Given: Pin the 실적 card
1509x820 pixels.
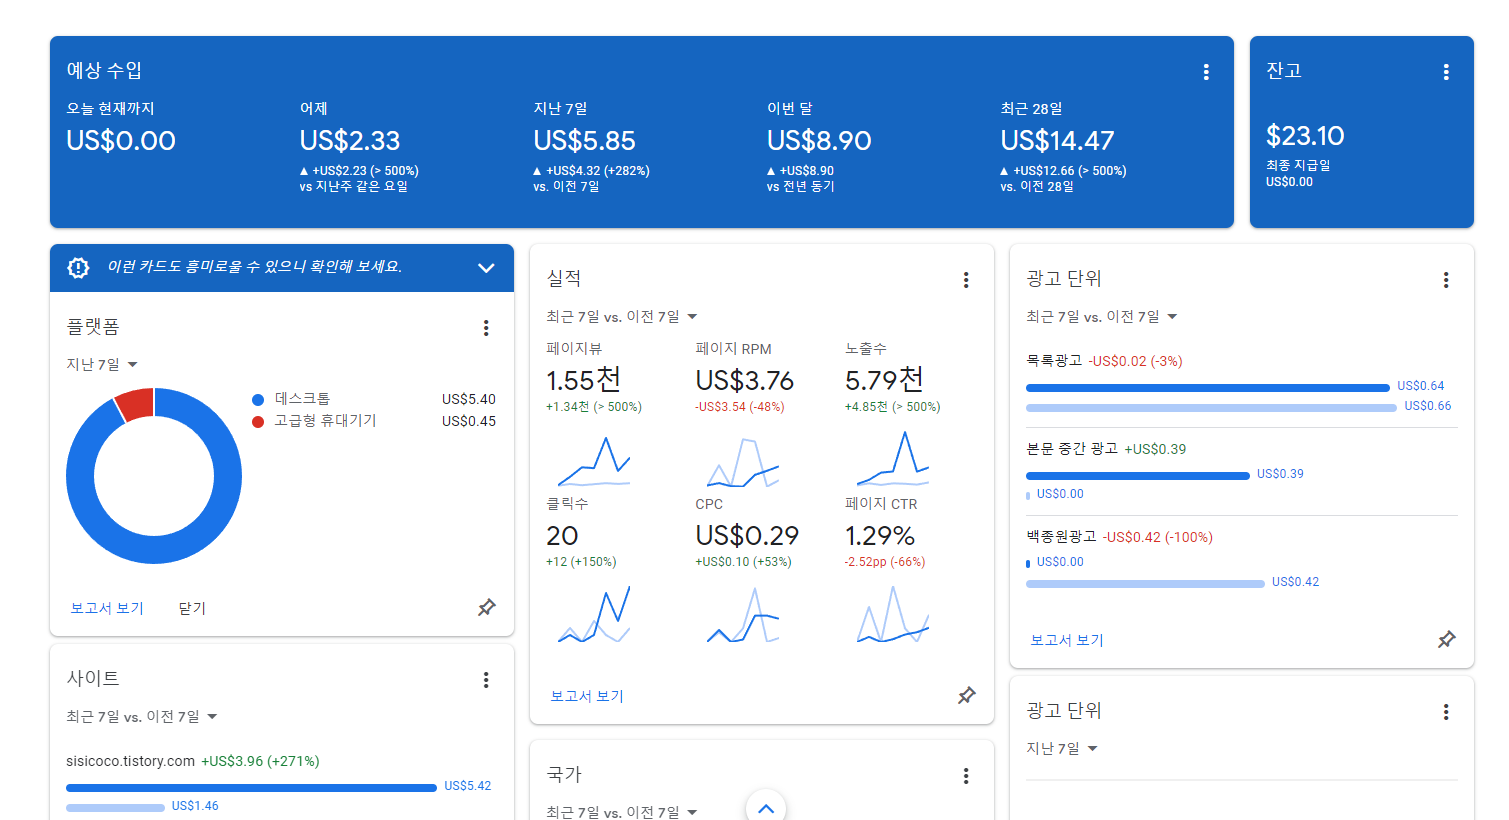Looking at the screenshot, I should coord(967,695).
